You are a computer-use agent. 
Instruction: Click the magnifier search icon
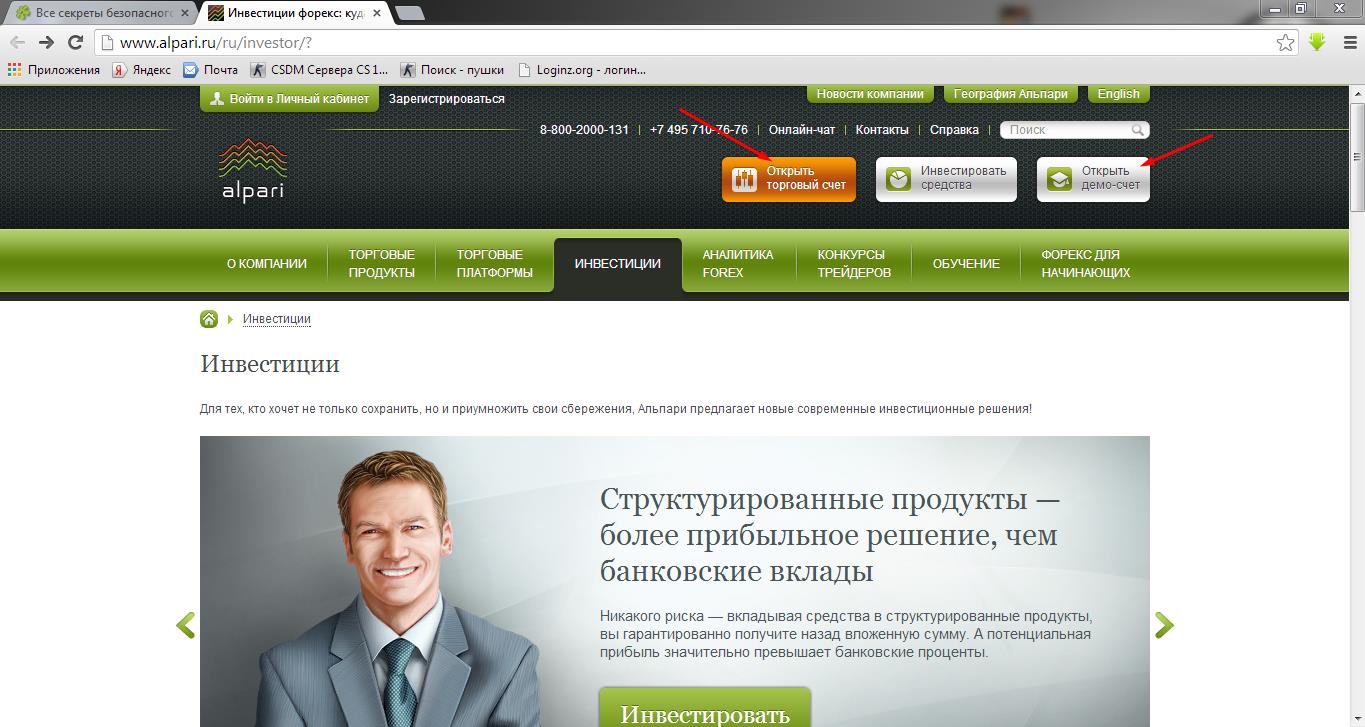pyautogui.click(x=1138, y=130)
